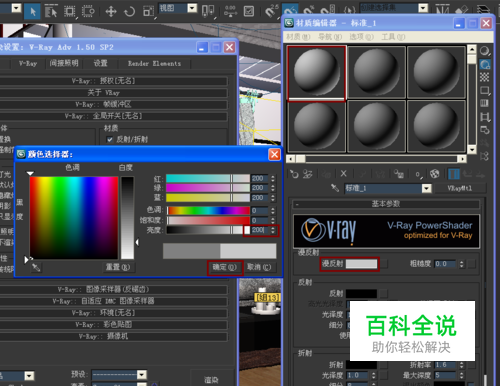Viewport: 500px width, 386px height.
Task: Click the 漫反射 diffuse color swatch
Action: click(361, 264)
